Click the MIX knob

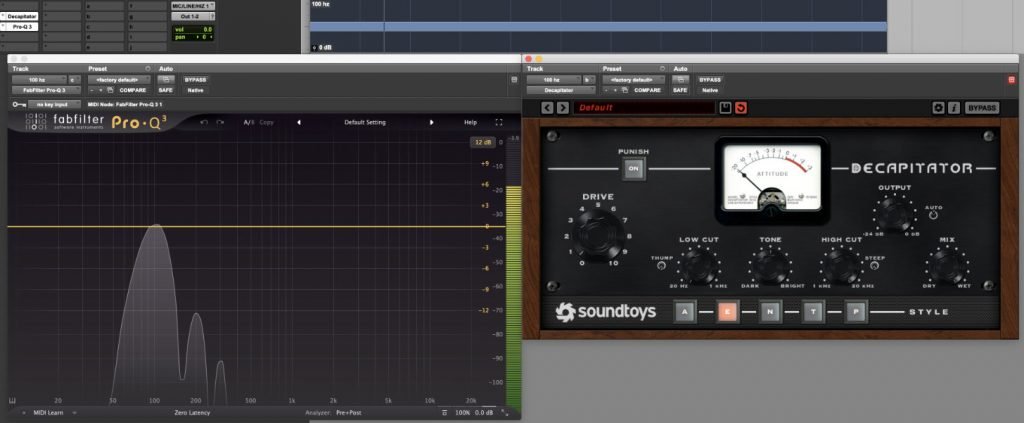[x=947, y=266]
